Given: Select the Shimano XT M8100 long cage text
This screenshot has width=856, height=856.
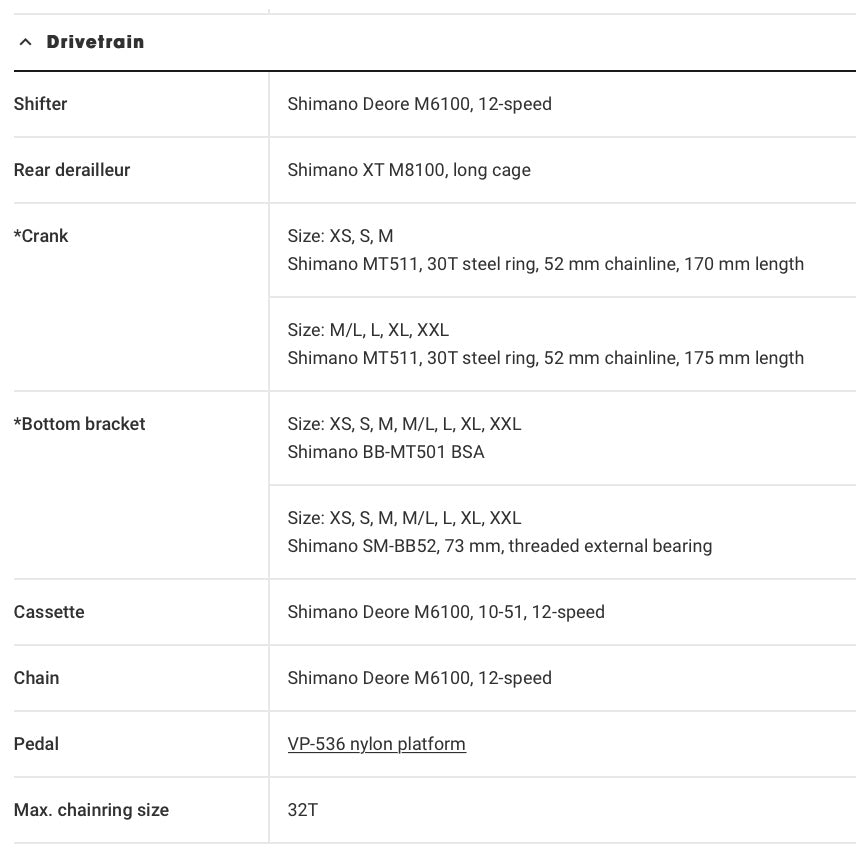Looking at the screenshot, I should point(409,170).
